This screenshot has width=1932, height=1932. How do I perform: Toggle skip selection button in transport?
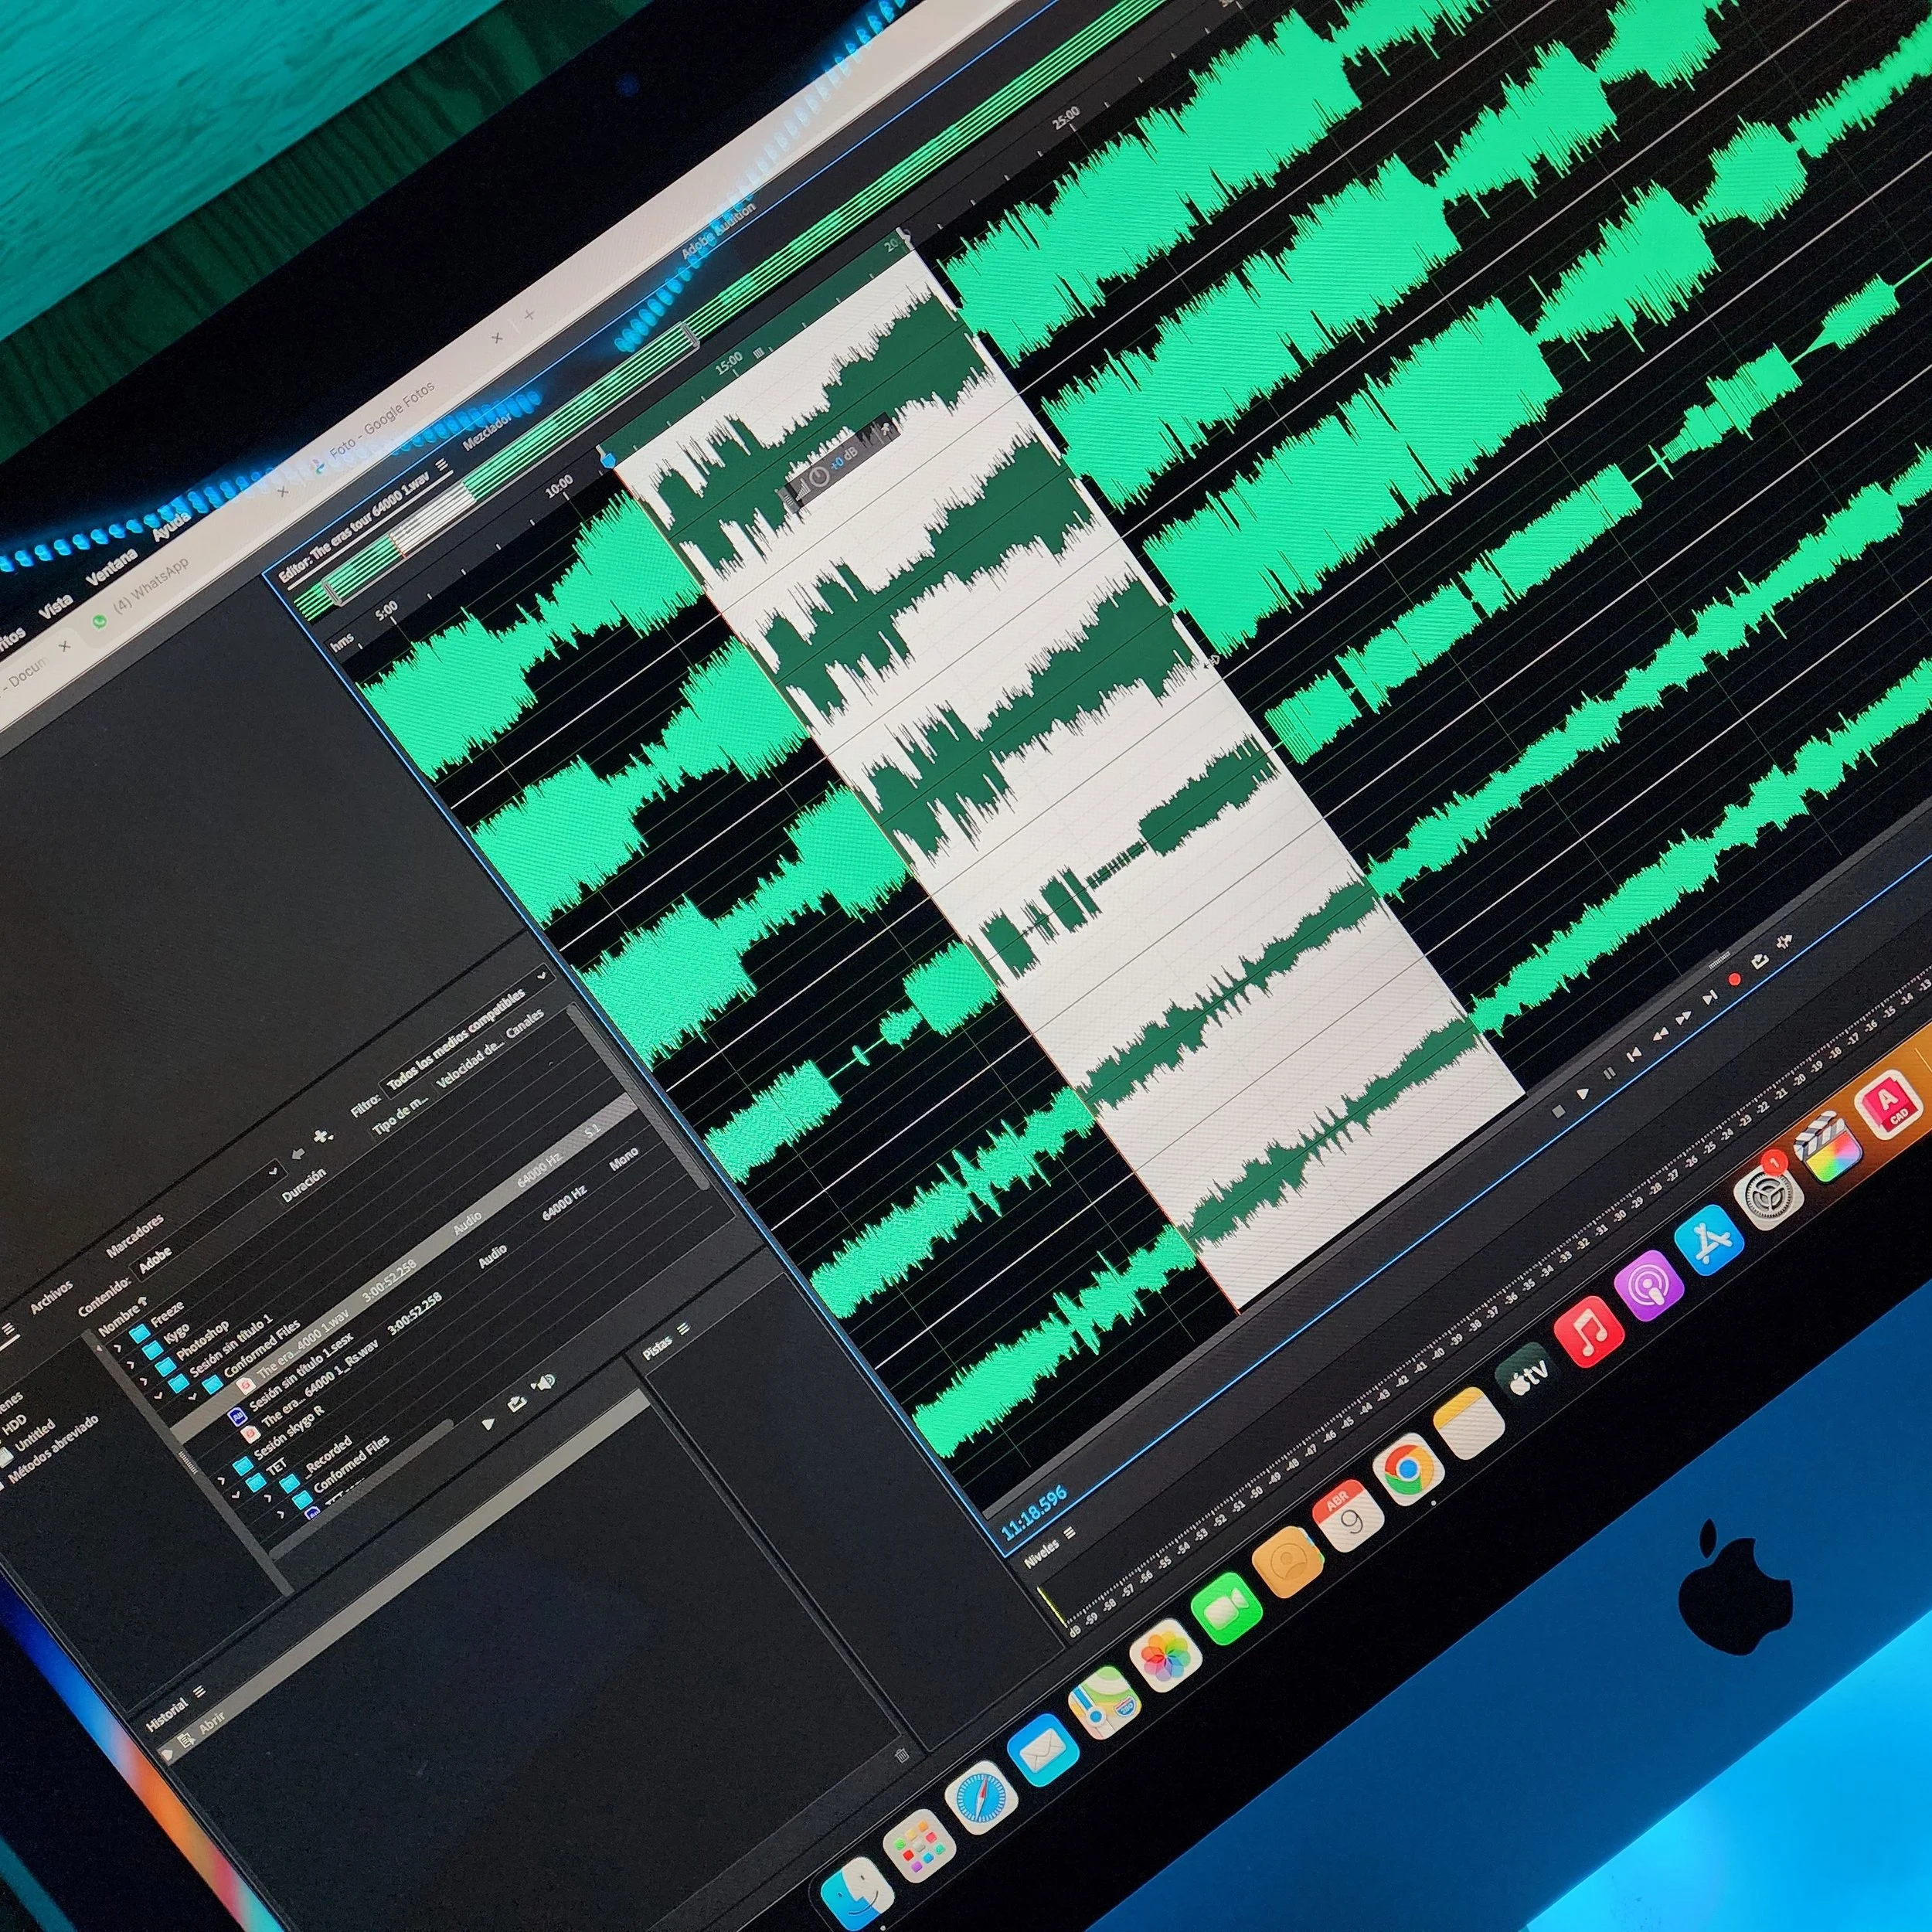(x=1785, y=942)
